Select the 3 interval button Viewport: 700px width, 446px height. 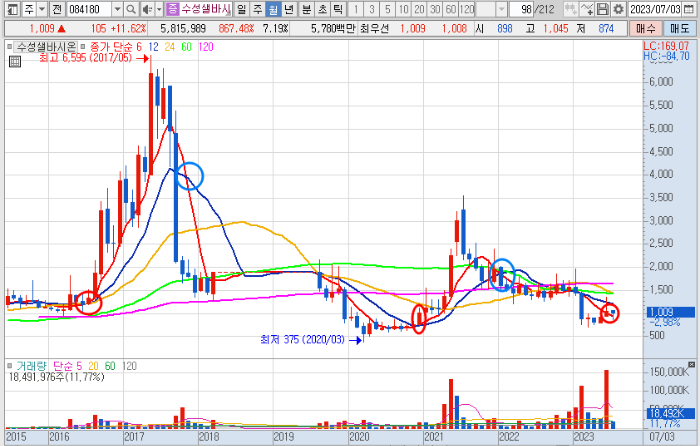[x=371, y=9]
